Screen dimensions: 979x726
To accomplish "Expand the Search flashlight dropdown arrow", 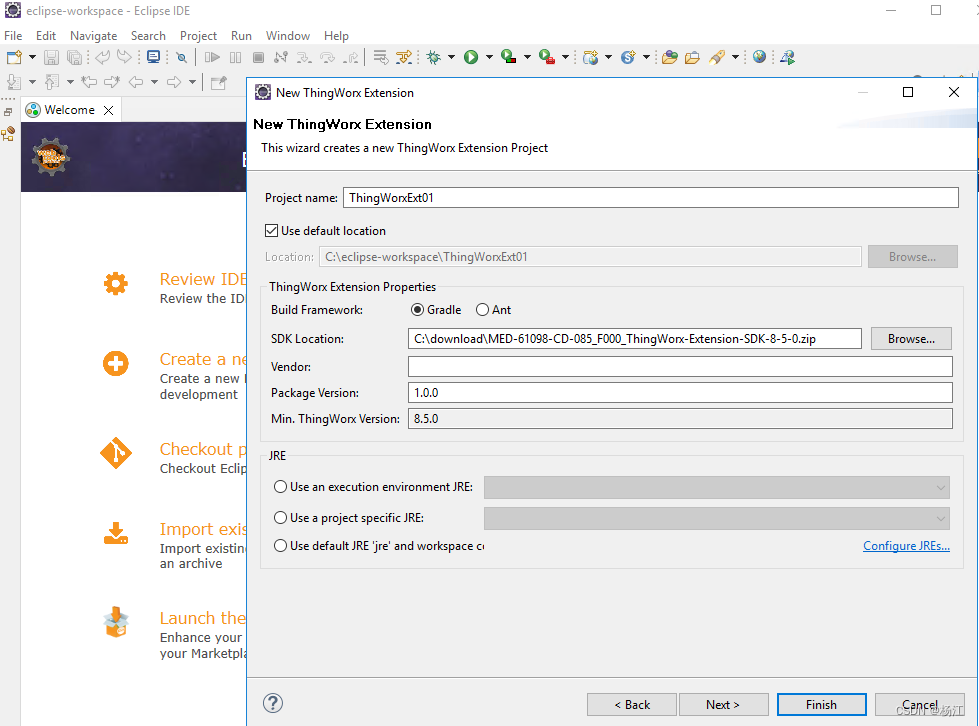I will pyautogui.click(x=735, y=57).
